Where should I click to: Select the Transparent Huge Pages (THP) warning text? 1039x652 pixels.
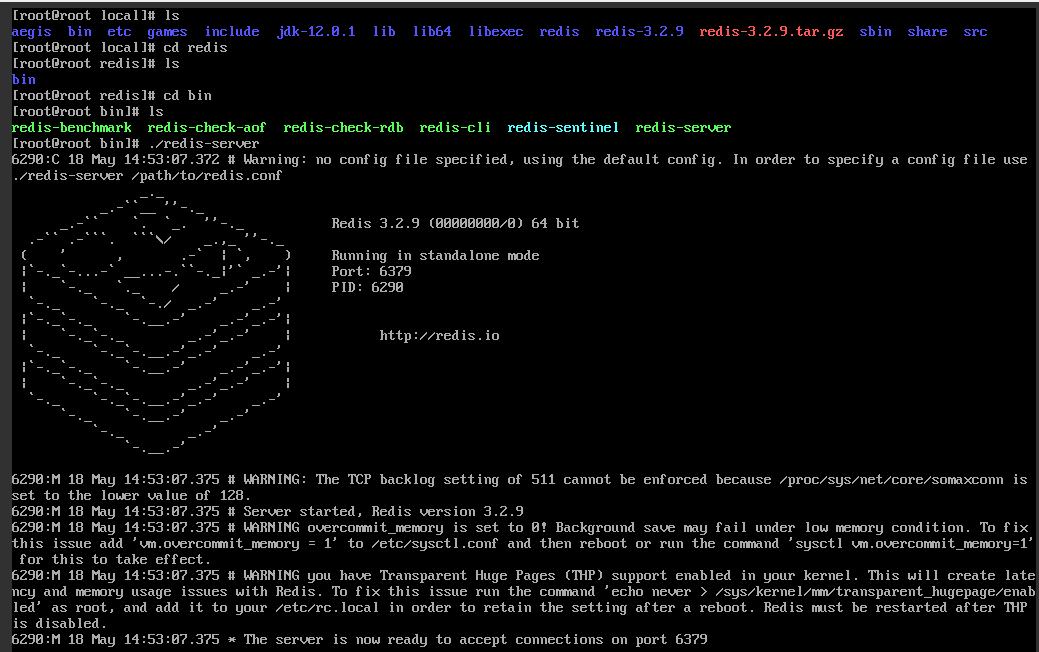point(523,600)
